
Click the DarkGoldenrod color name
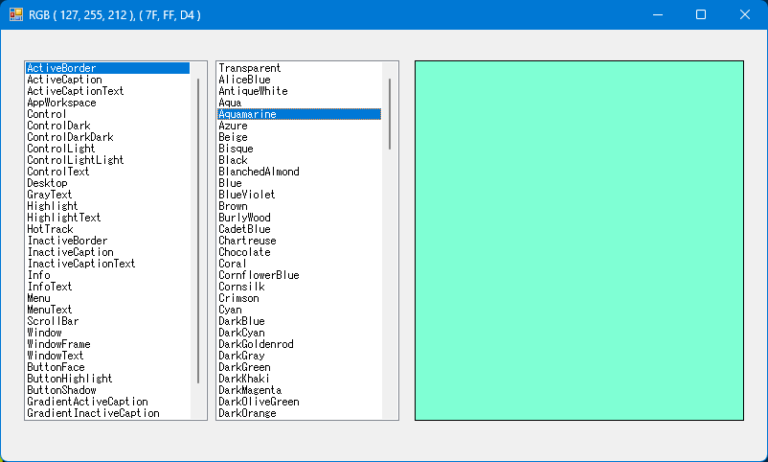click(x=256, y=344)
